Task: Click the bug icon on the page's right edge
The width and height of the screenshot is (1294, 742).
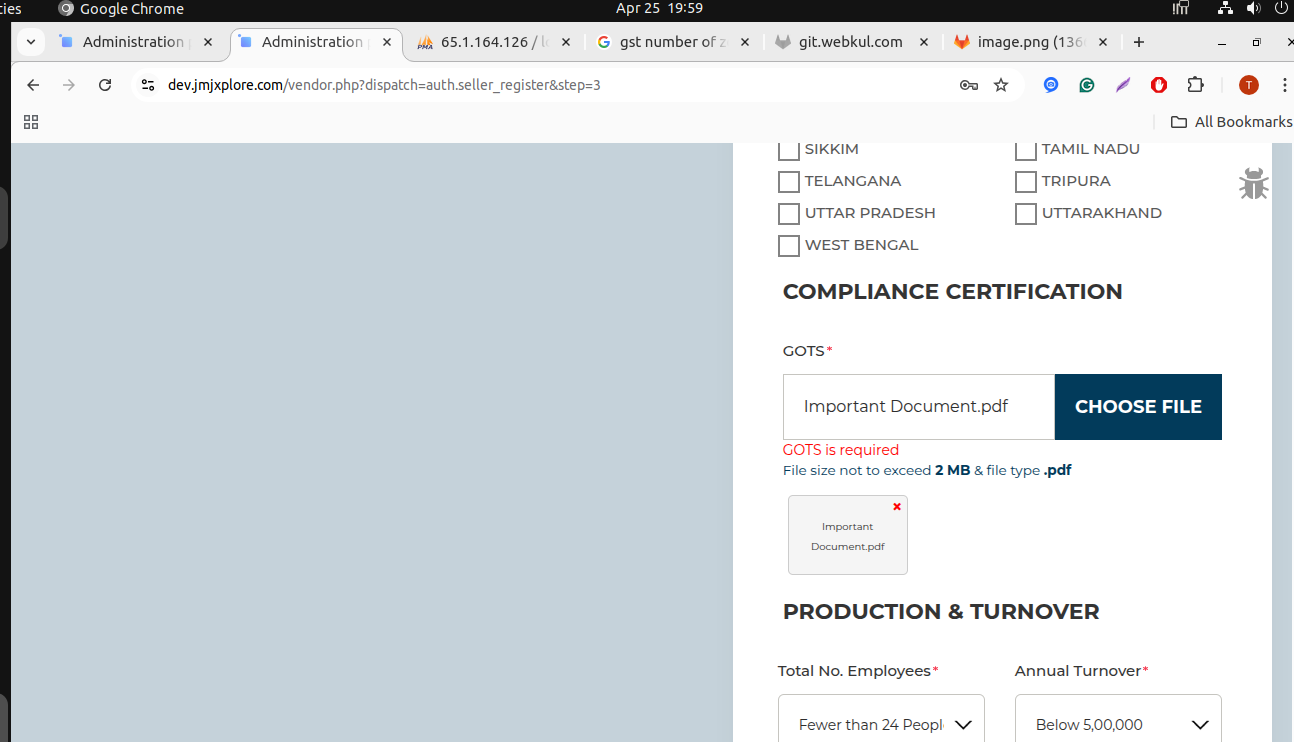Action: coord(1253,184)
